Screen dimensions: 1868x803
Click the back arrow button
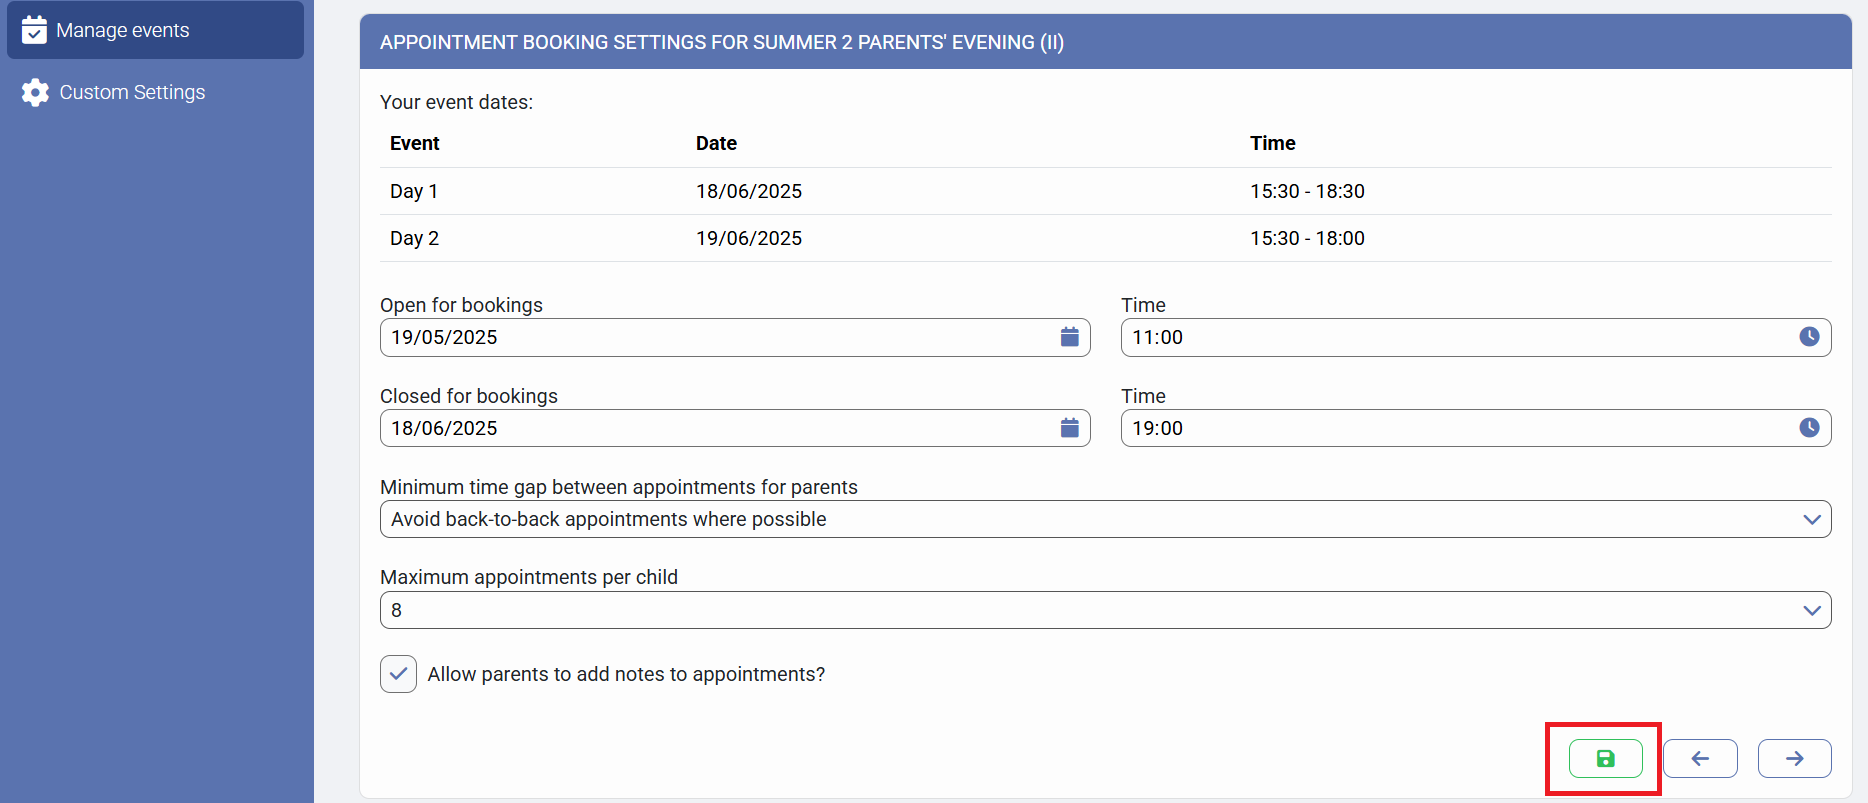[1700, 758]
